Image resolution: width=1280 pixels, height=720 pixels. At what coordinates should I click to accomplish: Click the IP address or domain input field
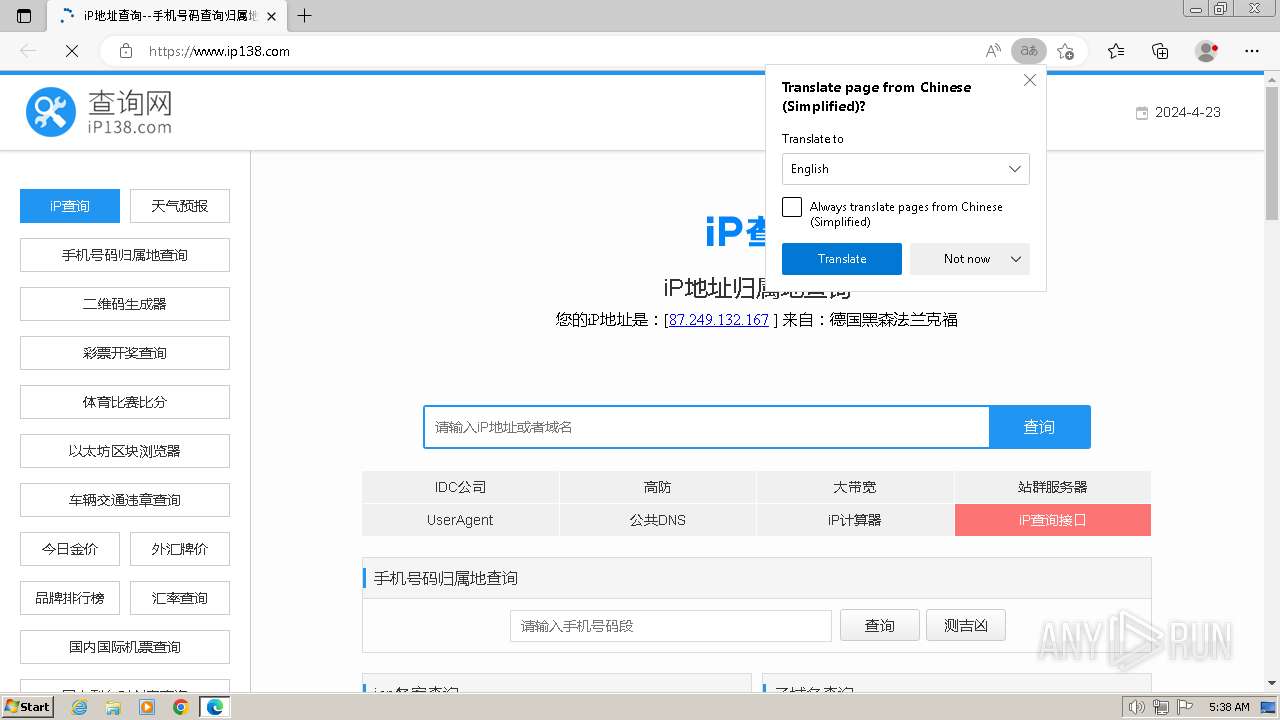point(706,427)
